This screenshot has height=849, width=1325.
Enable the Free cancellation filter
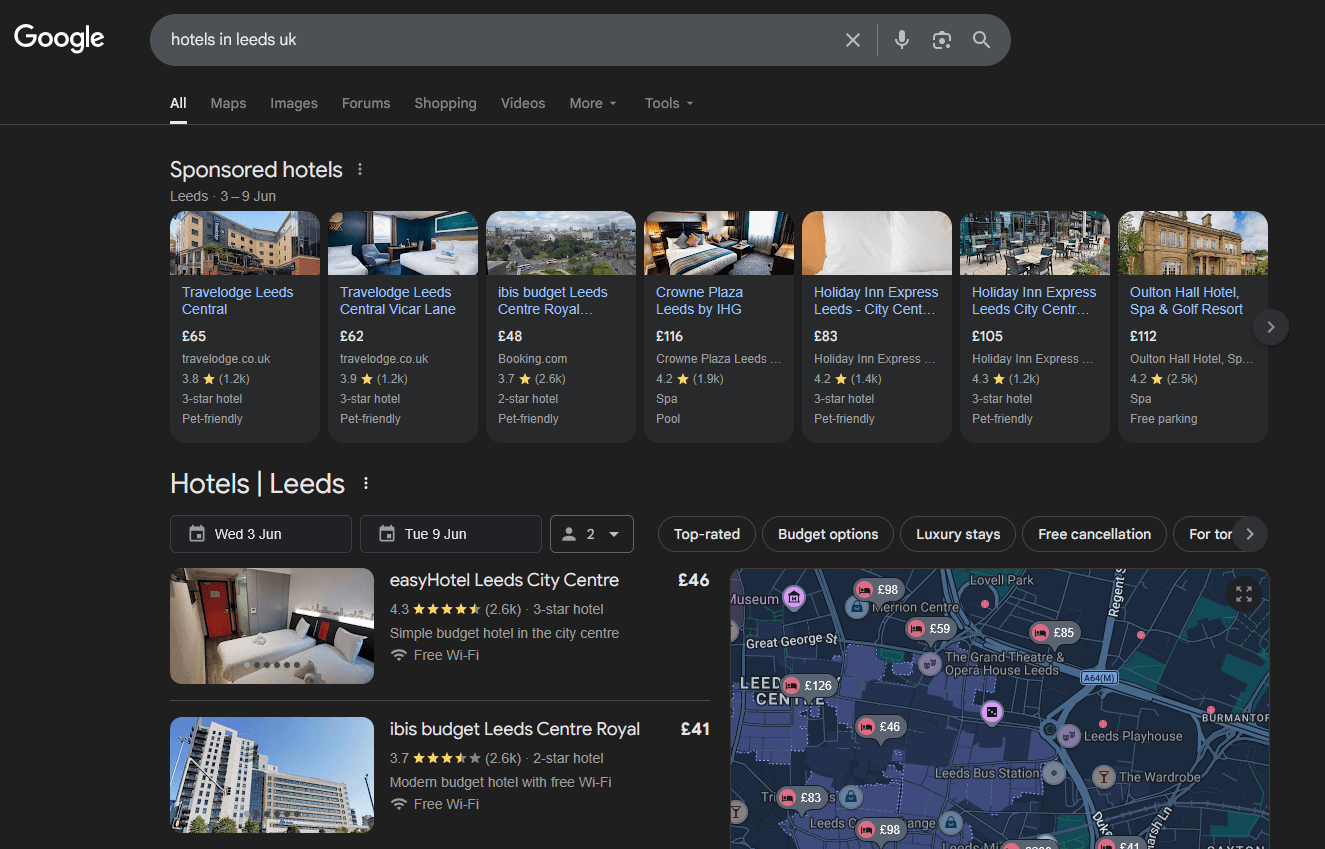(x=1094, y=534)
